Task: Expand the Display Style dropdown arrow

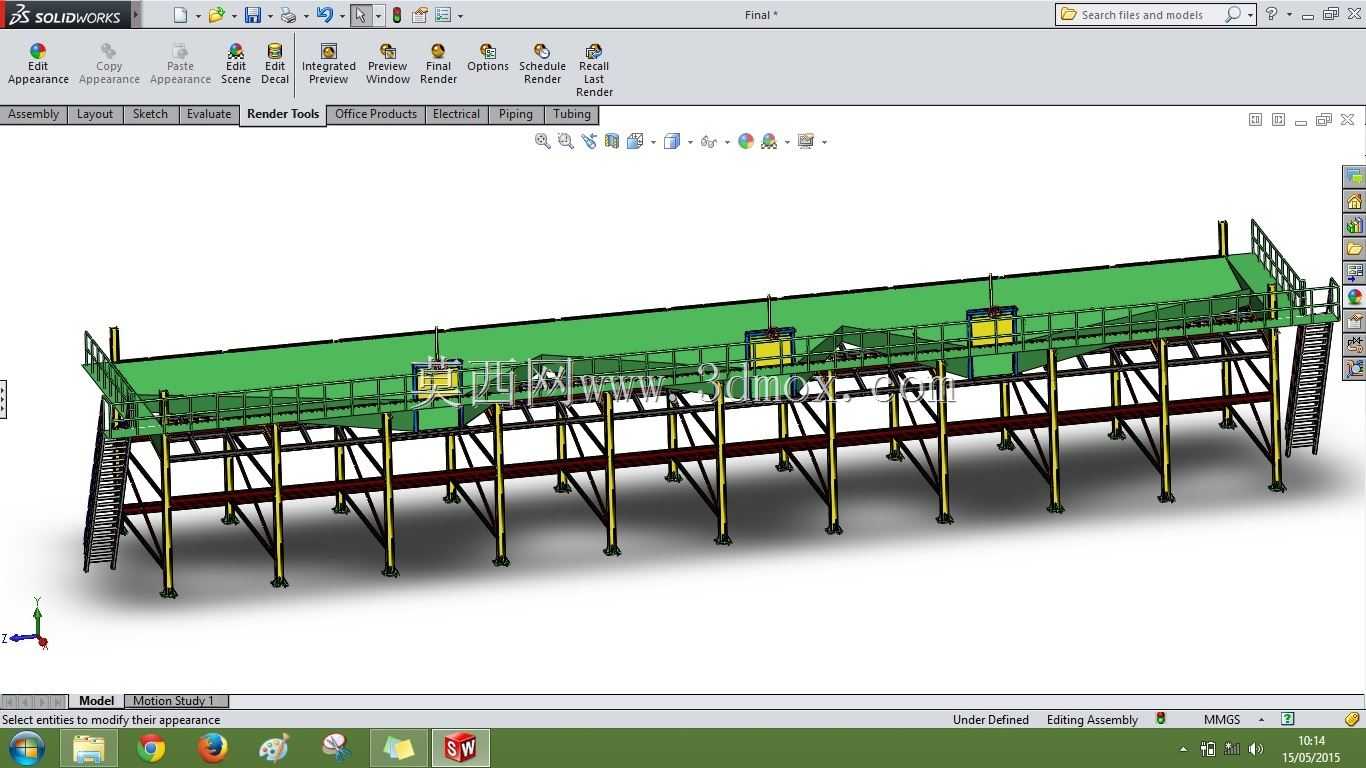Action: [690, 142]
